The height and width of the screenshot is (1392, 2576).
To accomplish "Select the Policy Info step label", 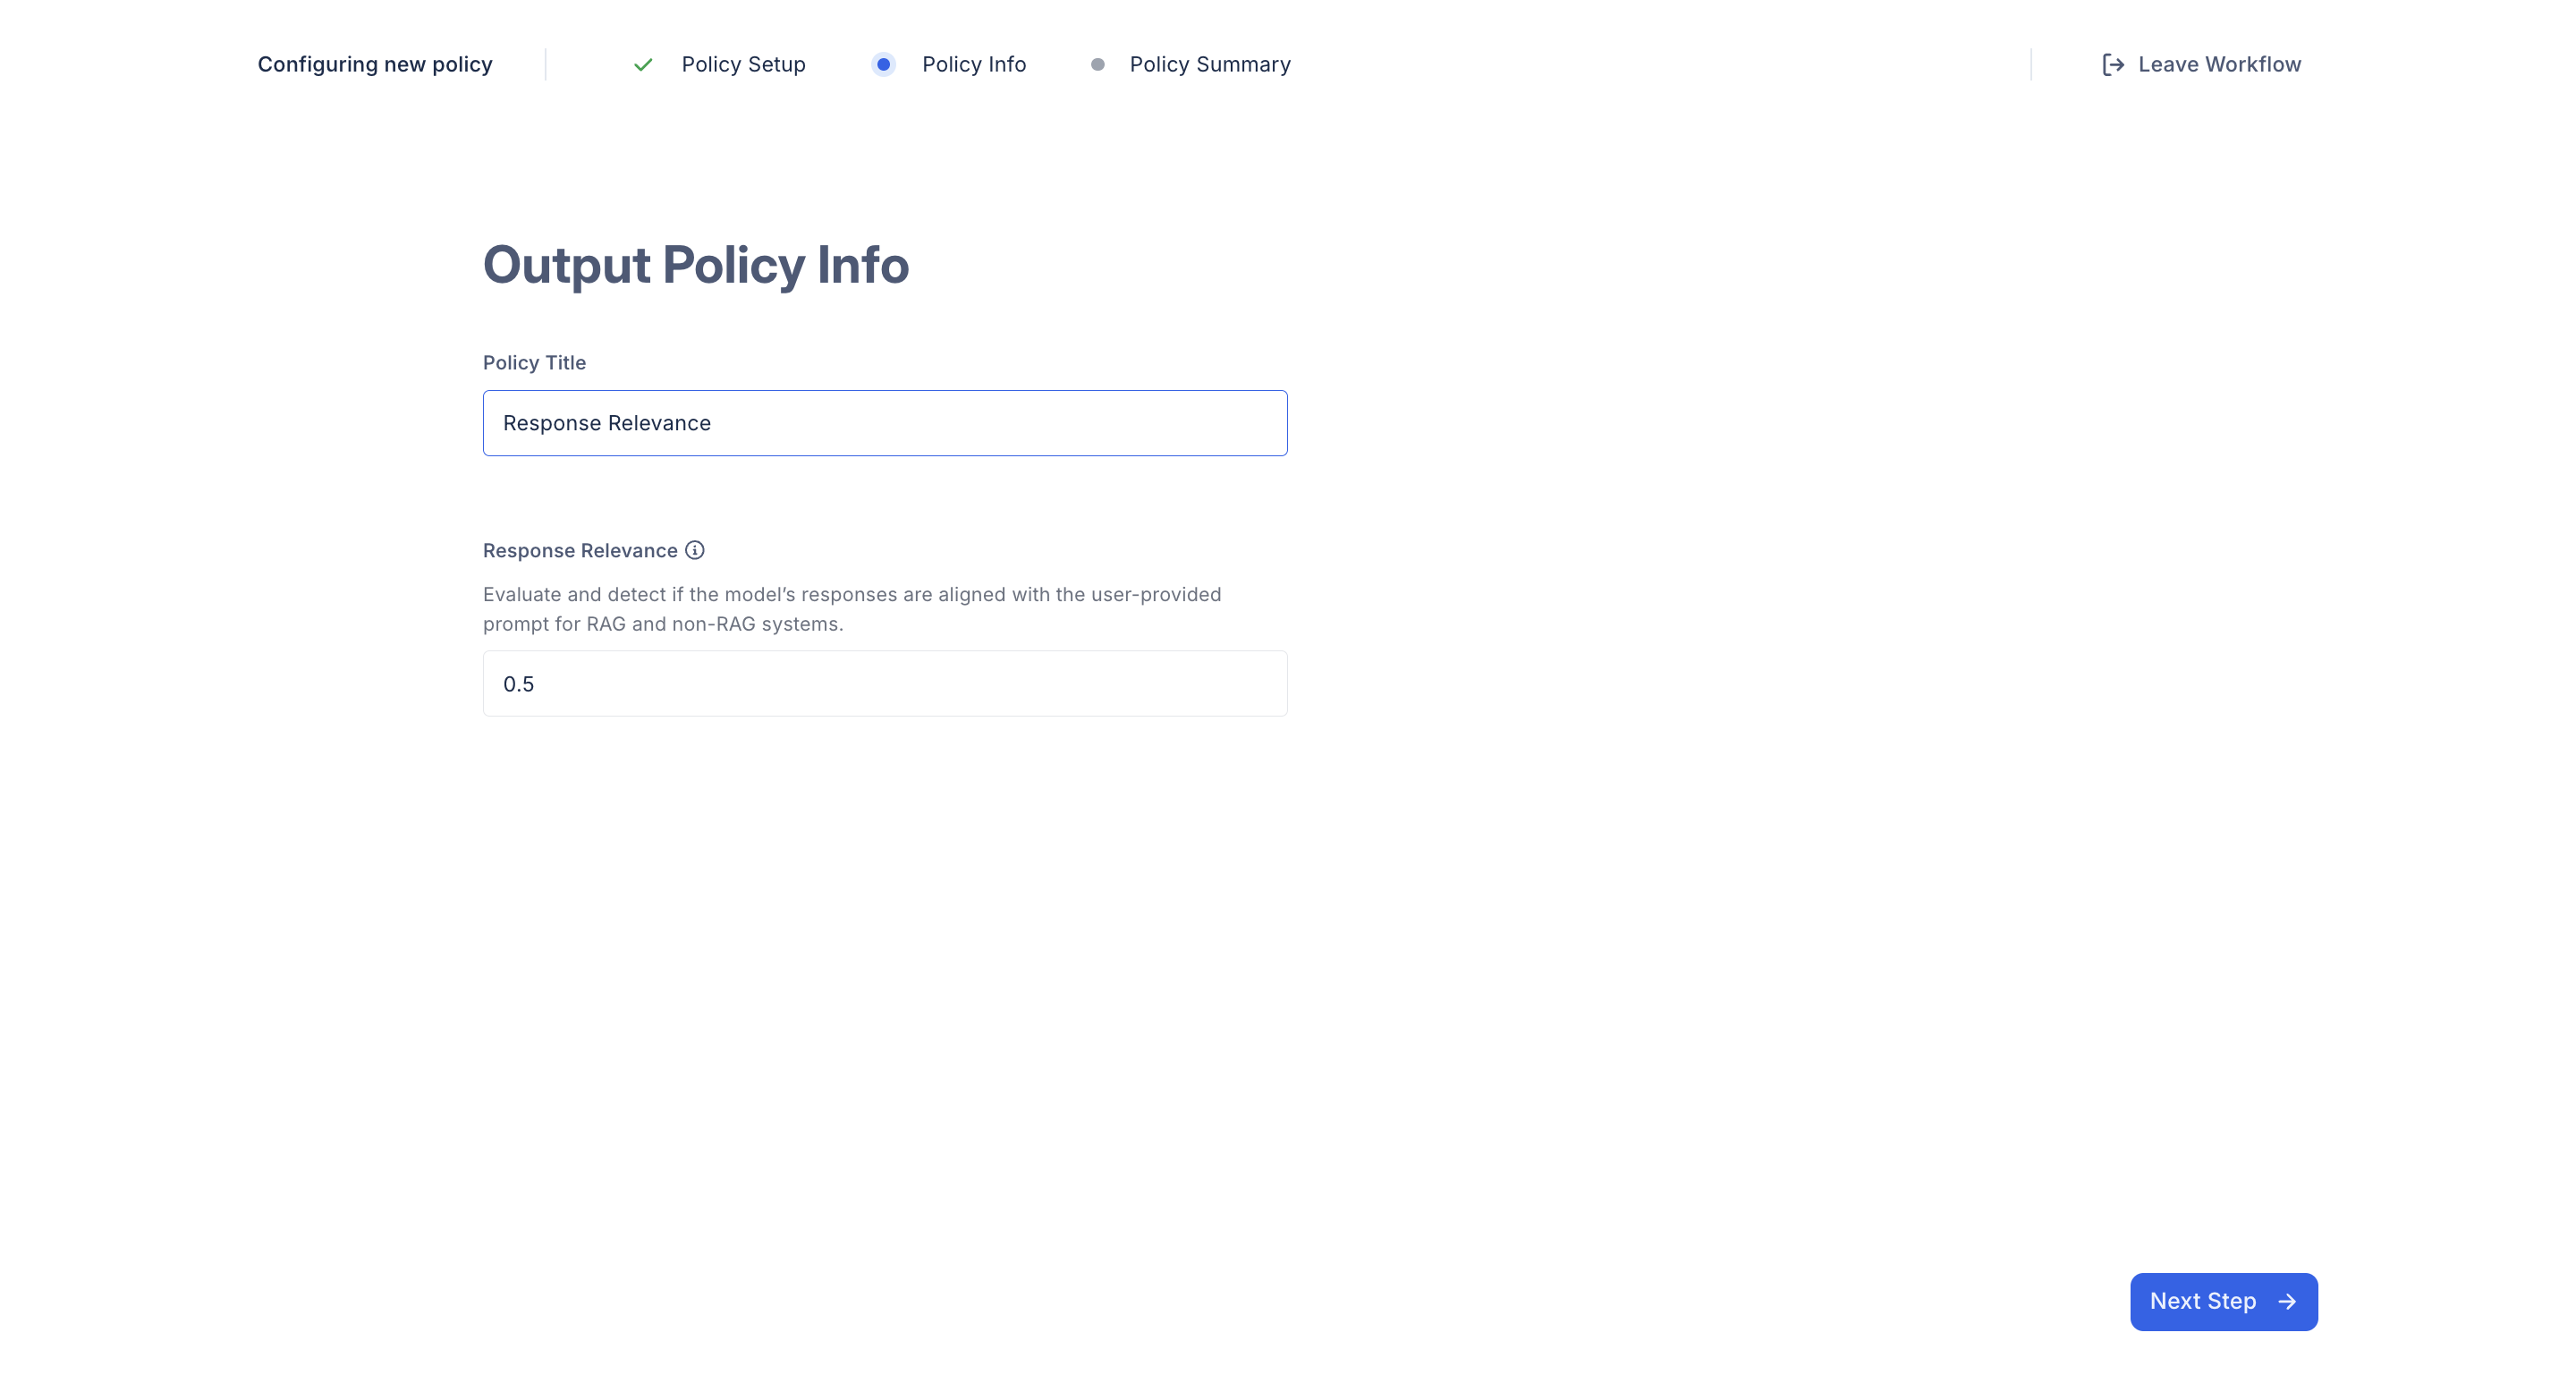I will 973,65.
